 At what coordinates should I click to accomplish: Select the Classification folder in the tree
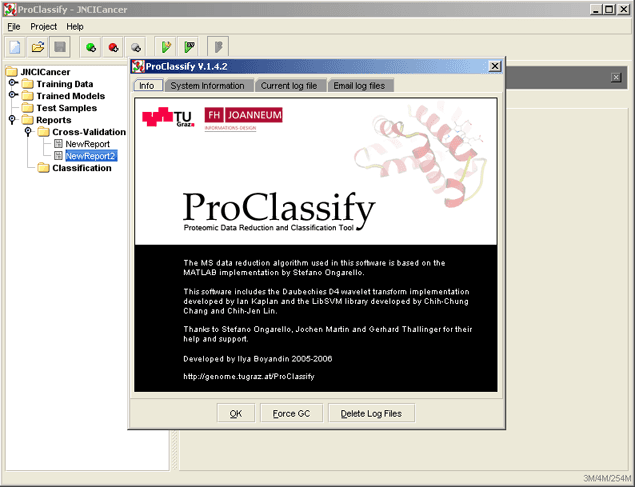(x=81, y=168)
